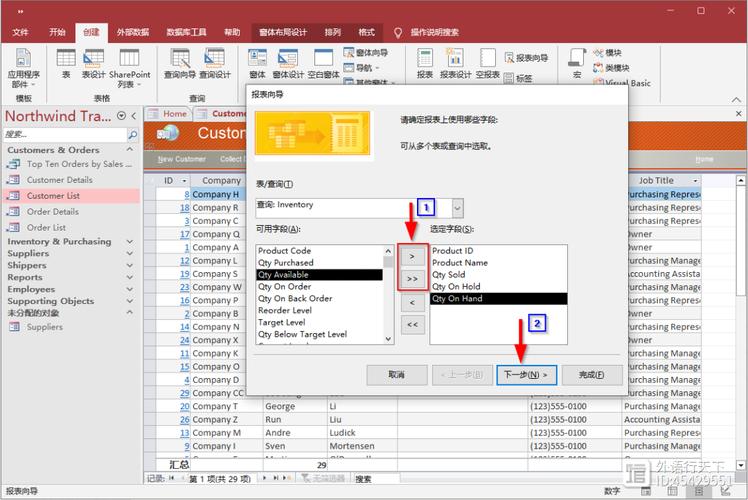Remove all fields with the << button
The image size is (748, 500).
[412, 324]
